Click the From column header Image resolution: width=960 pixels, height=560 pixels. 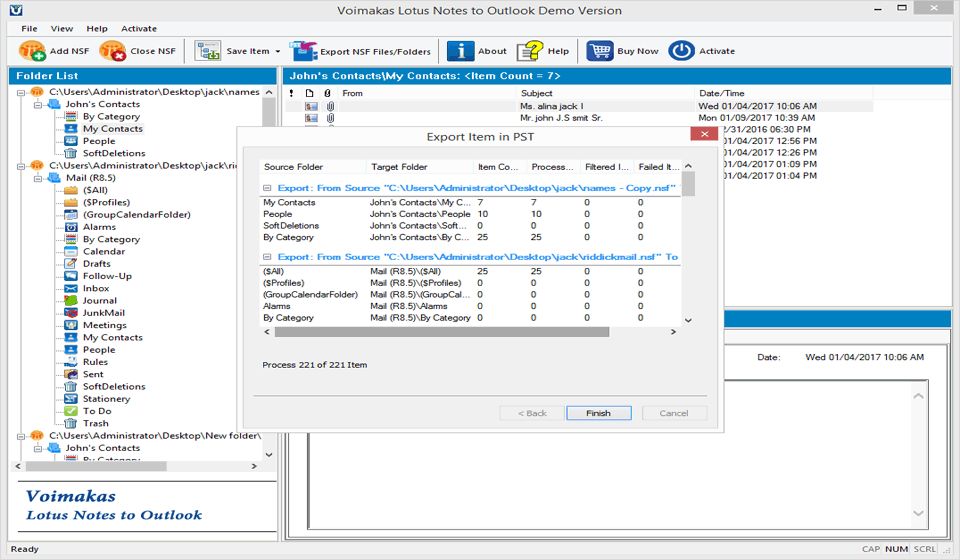click(427, 93)
